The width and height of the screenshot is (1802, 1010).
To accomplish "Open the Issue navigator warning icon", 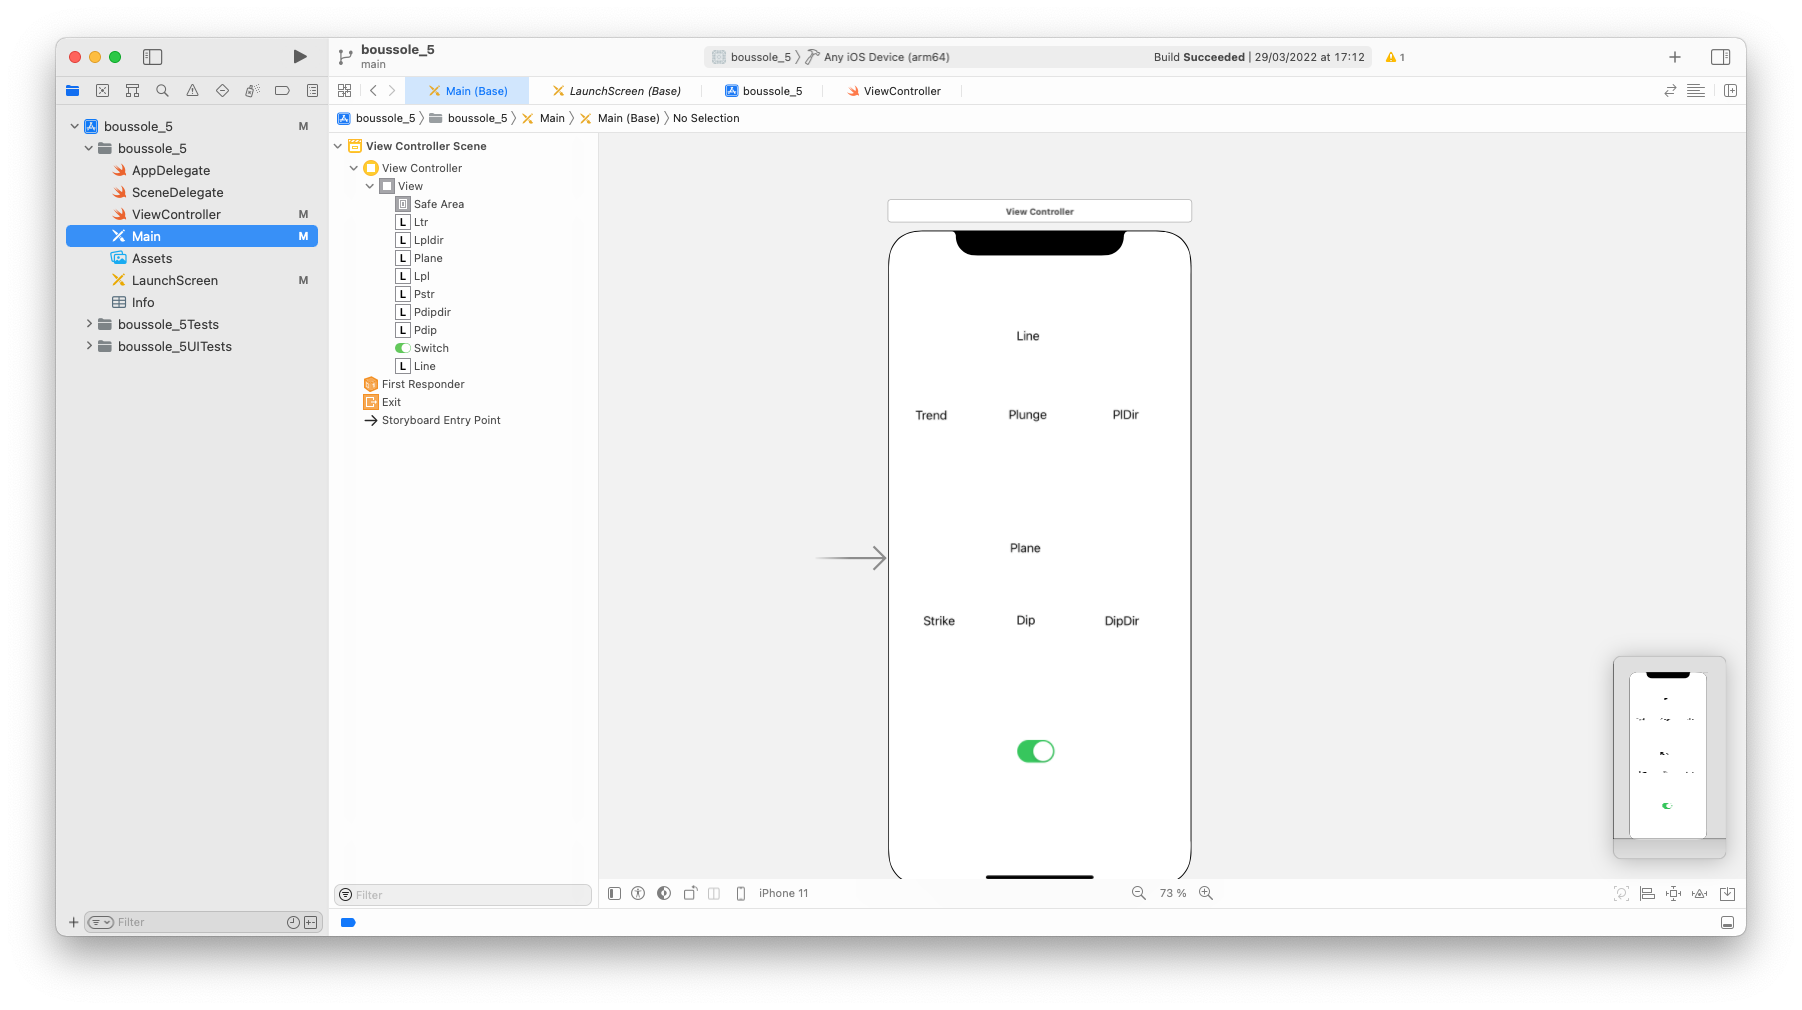I will point(192,91).
